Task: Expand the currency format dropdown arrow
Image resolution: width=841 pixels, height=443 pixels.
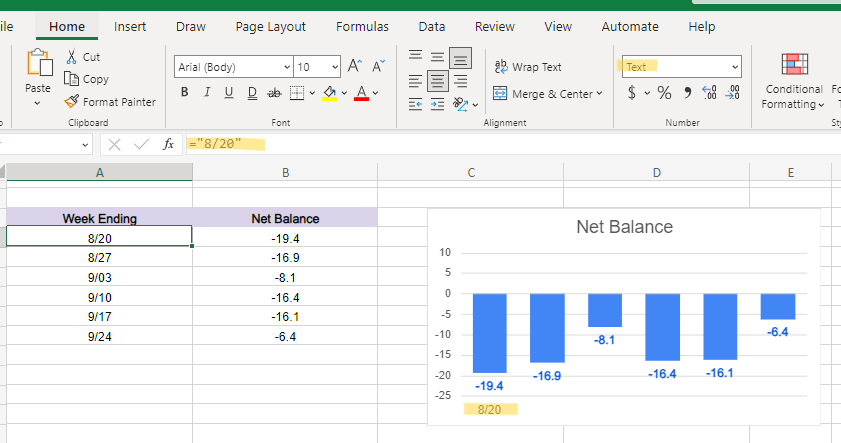Action: (x=647, y=93)
